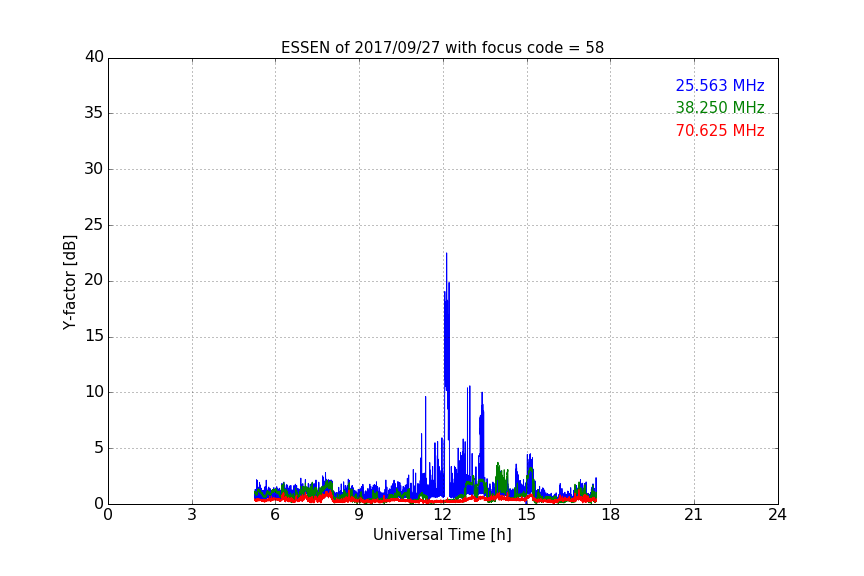Select the red "70.625 MHz" legend label

point(720,131)
